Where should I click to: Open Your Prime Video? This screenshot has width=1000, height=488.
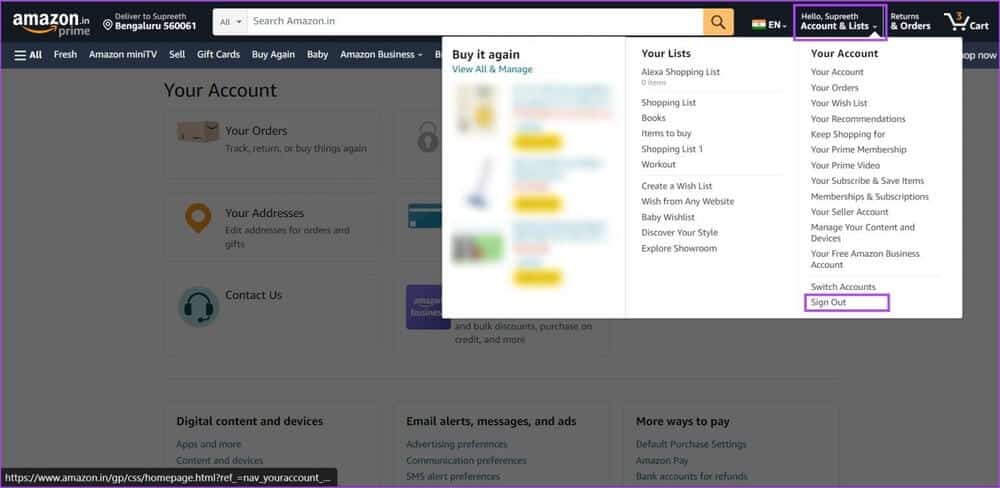[x=845, y=166]
